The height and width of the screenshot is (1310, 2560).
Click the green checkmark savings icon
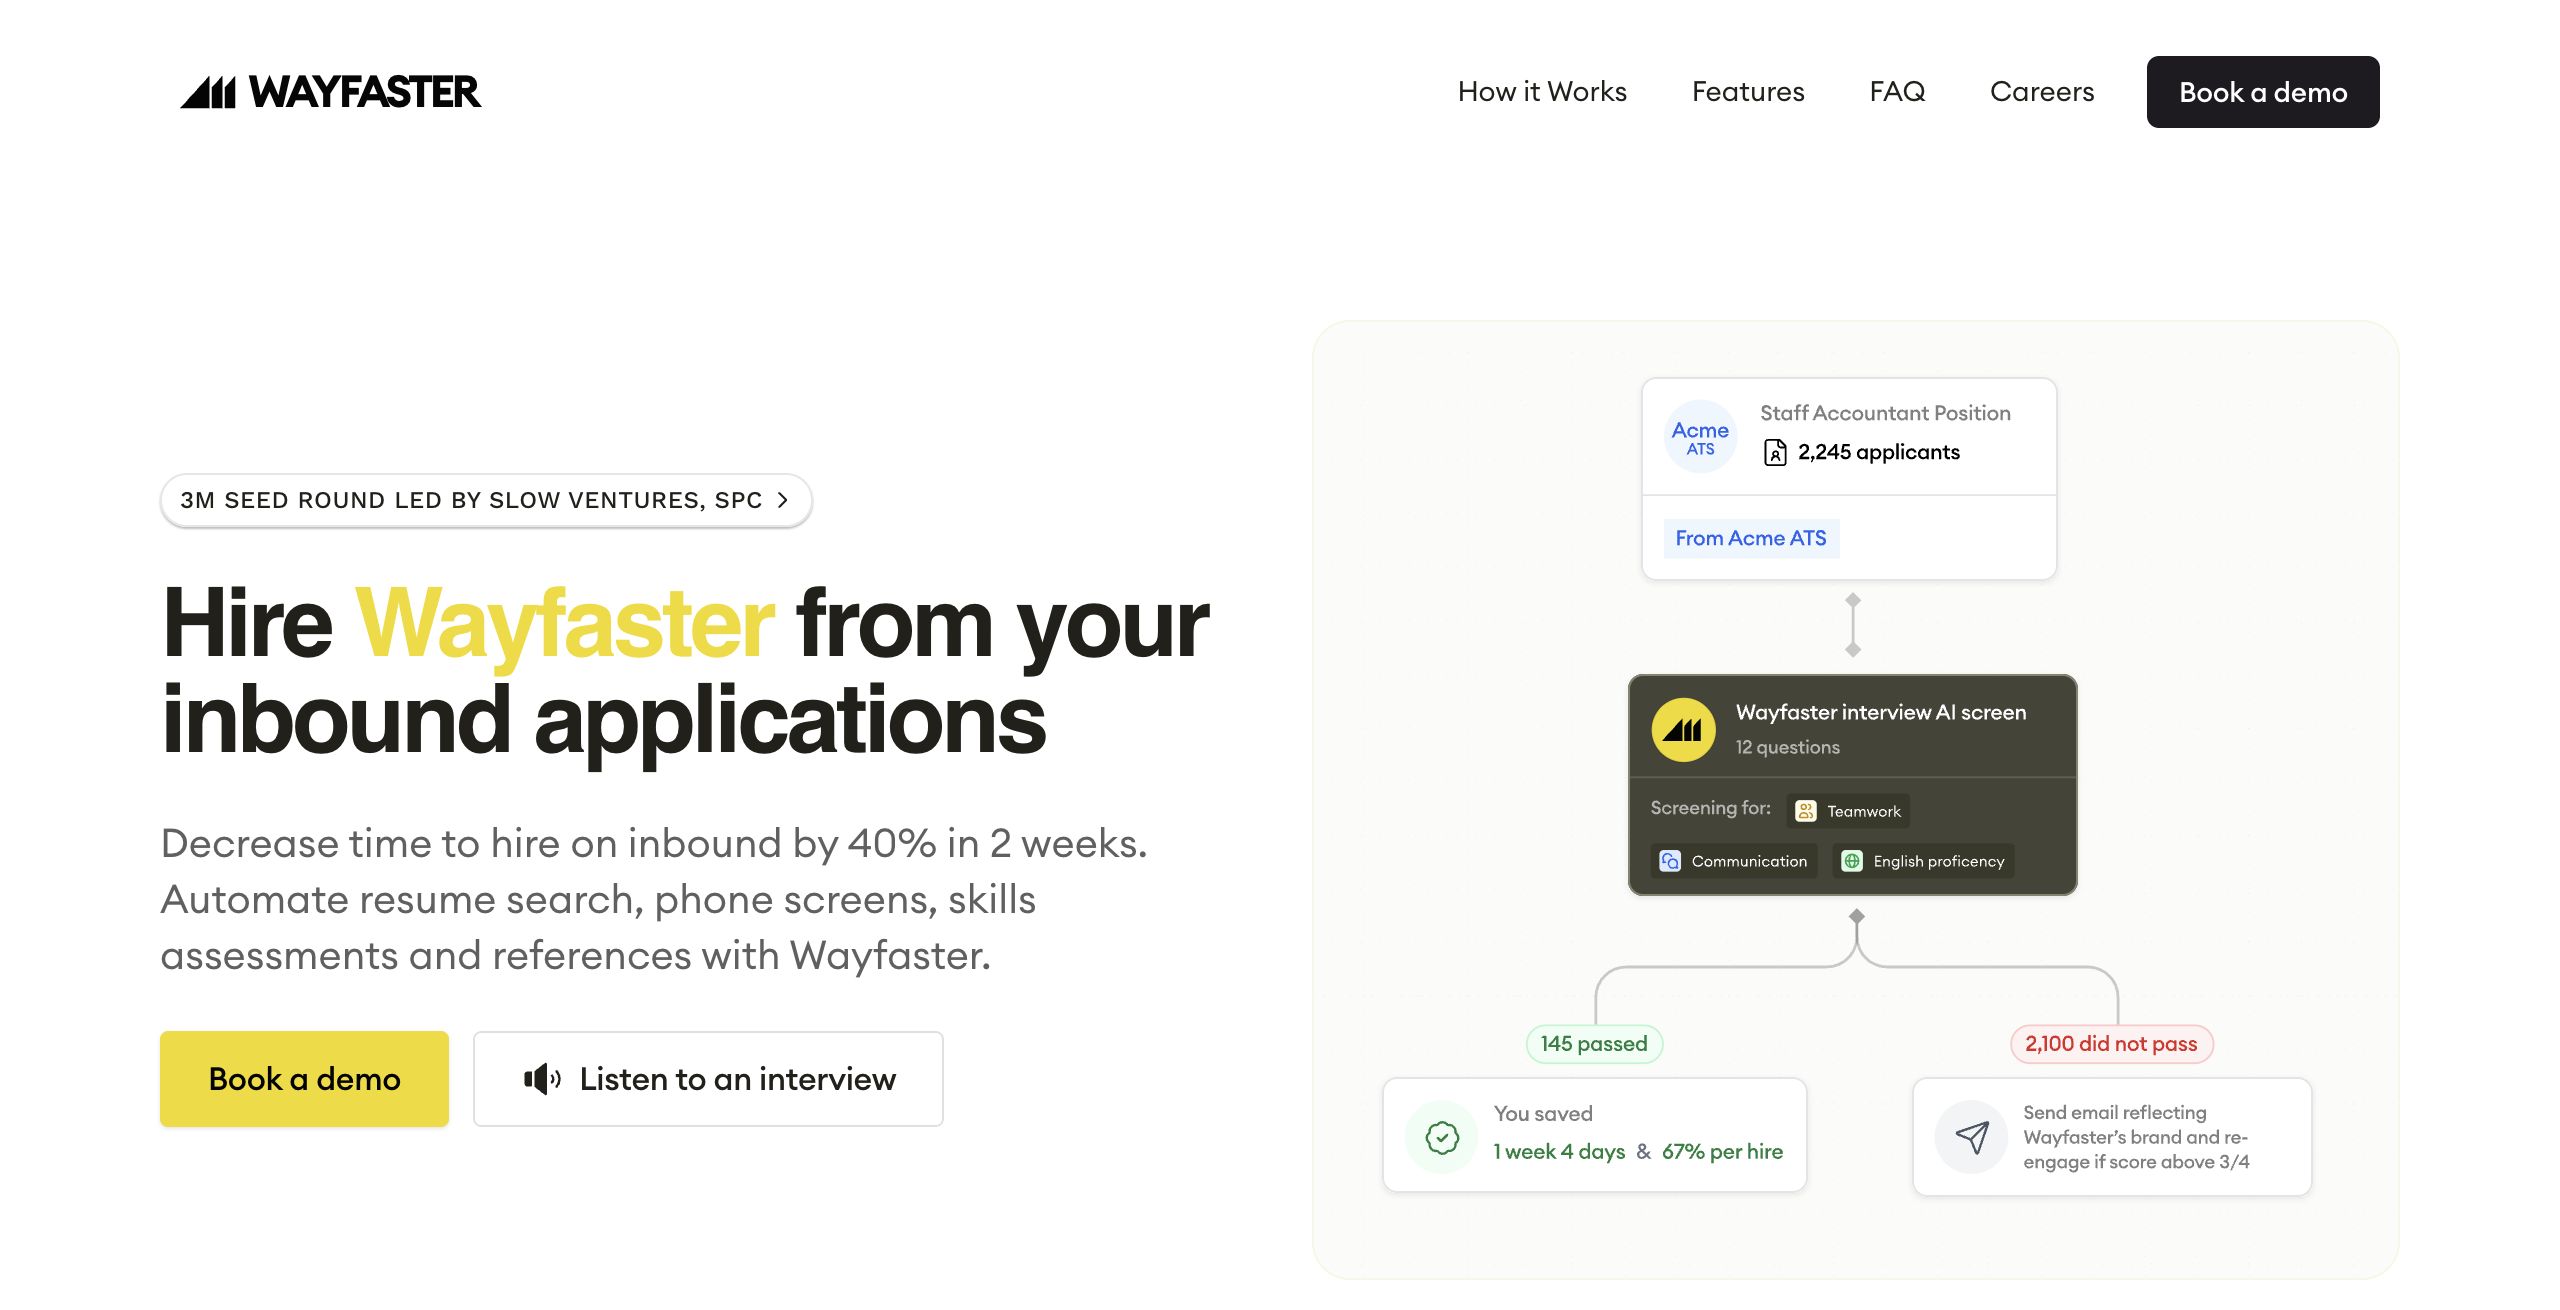pyautogui.click(x=1442, y=1137)
